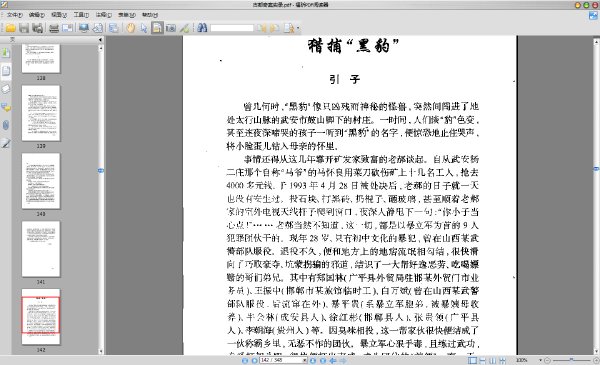Select the camera Snapshot tool
600x365 pixels.
point(171,28)
